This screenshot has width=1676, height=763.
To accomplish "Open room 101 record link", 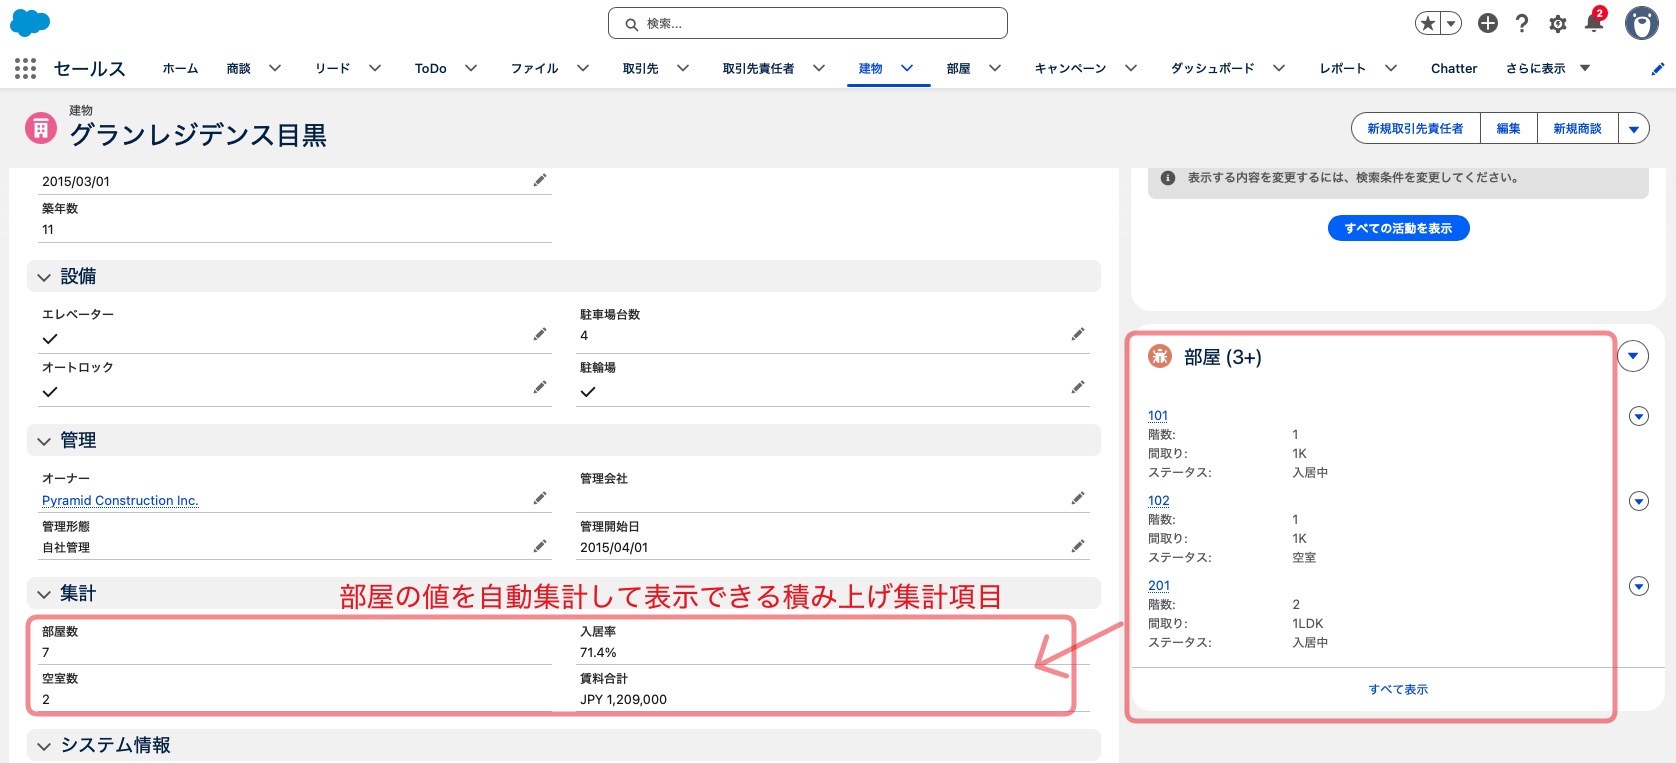I will point(1158,416).
